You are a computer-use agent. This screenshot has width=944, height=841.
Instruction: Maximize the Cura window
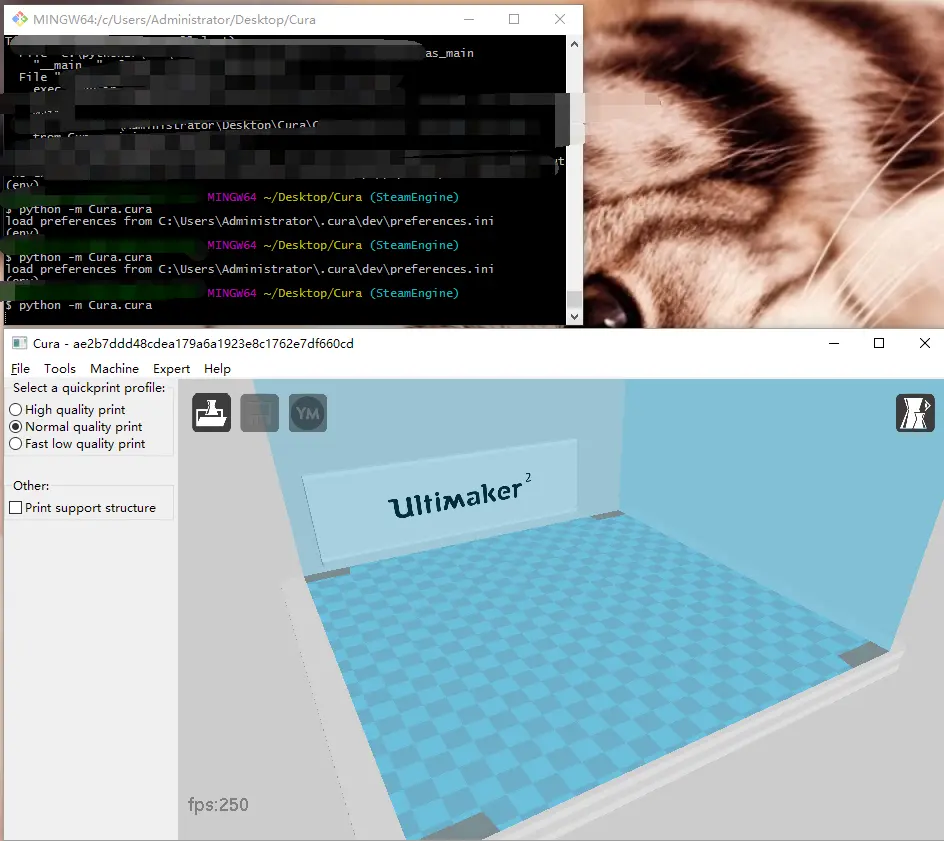click(879, 343)
